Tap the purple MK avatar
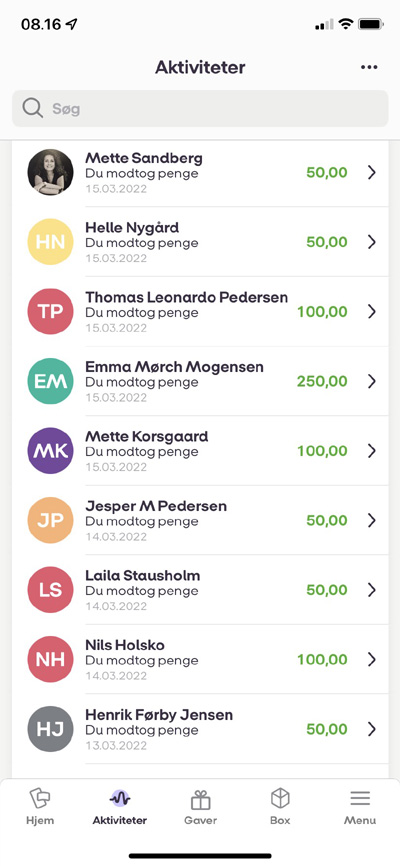This screenshot has width=400, height=866. (50, 451)
